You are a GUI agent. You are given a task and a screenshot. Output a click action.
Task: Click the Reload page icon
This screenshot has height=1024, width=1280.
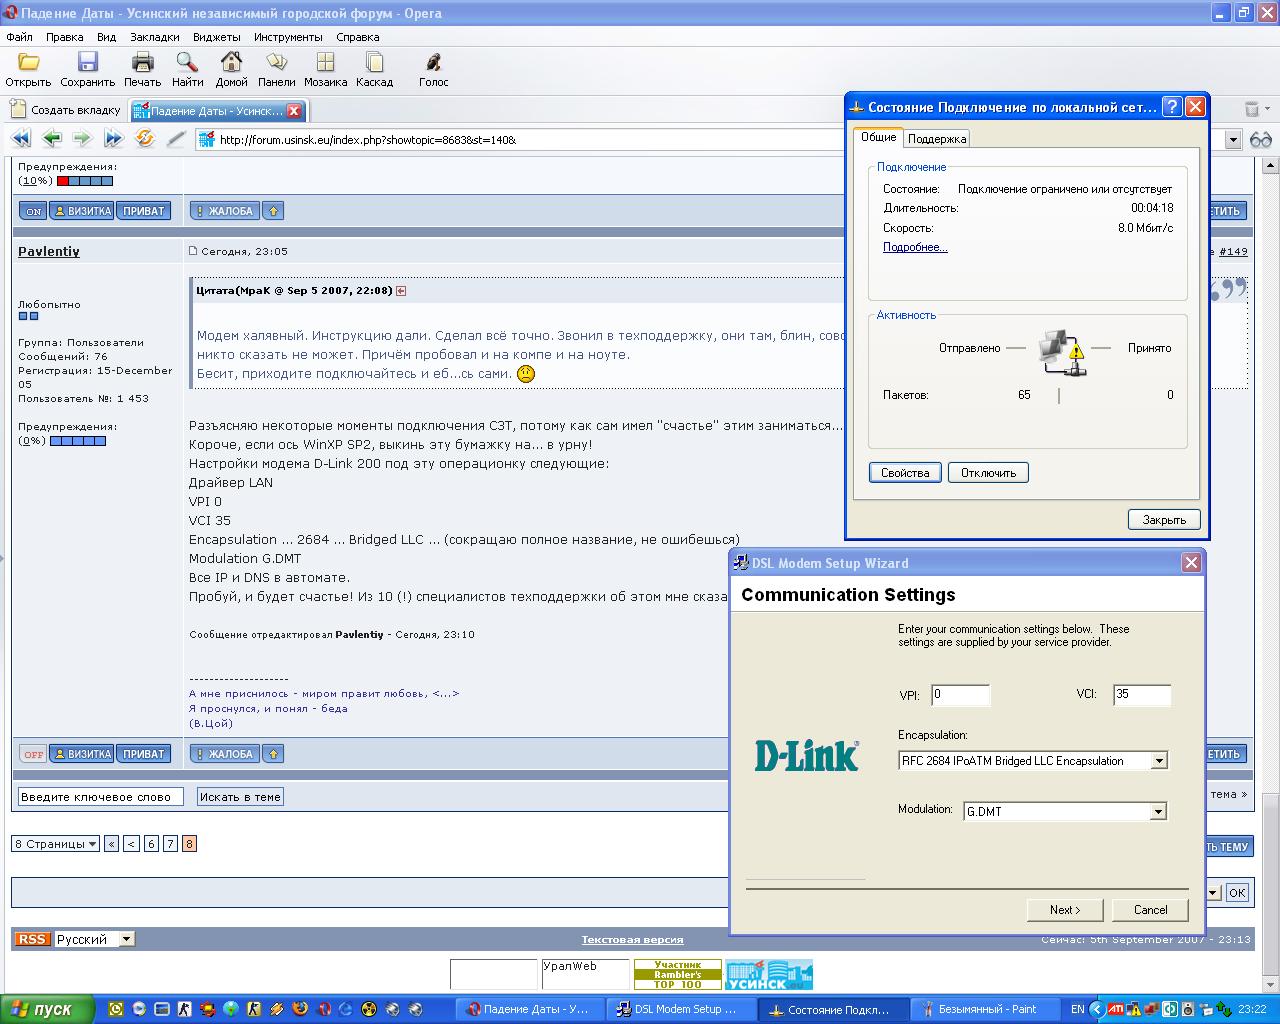tap(145, 139)
